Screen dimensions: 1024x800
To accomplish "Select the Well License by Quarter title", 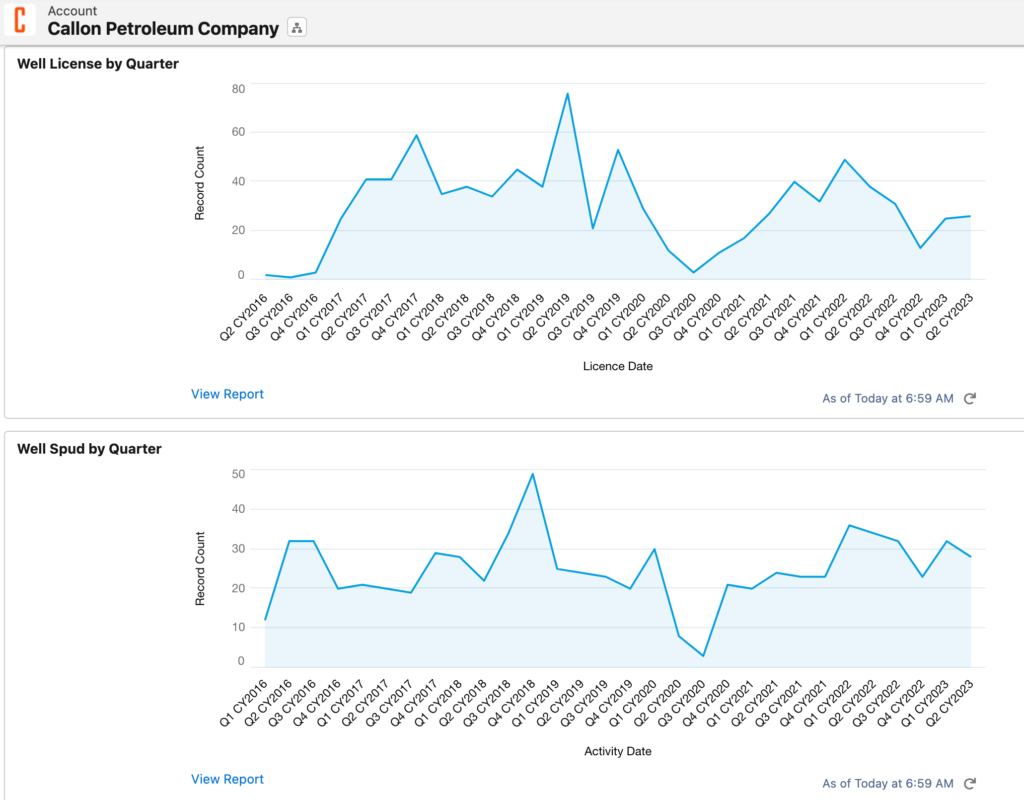I will [98, 64].
